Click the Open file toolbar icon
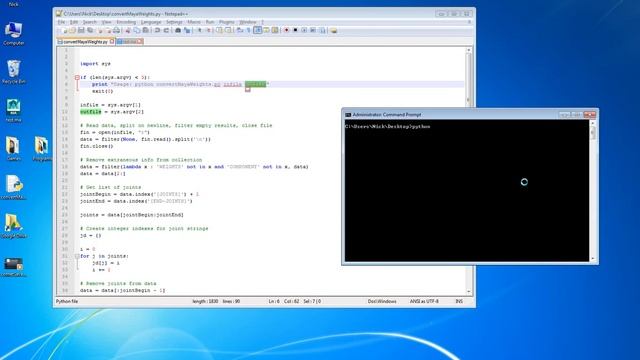This screenshot has height=360, width=640. (73, 30)
